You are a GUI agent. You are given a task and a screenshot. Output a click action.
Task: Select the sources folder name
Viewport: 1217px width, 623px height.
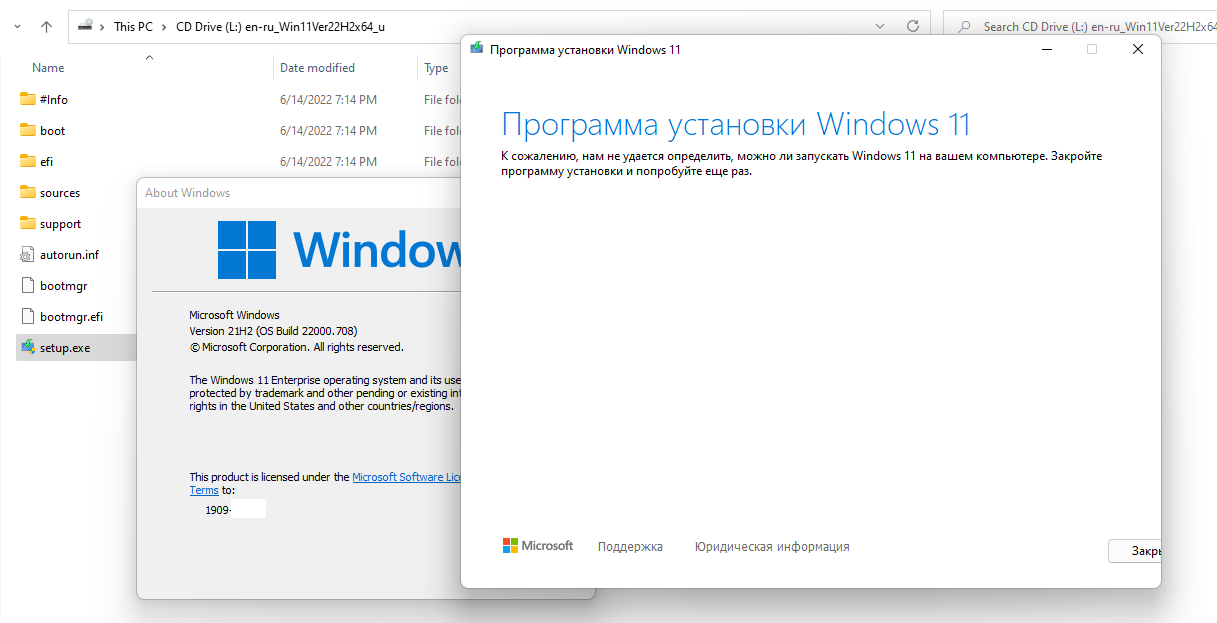click(60, 193)
